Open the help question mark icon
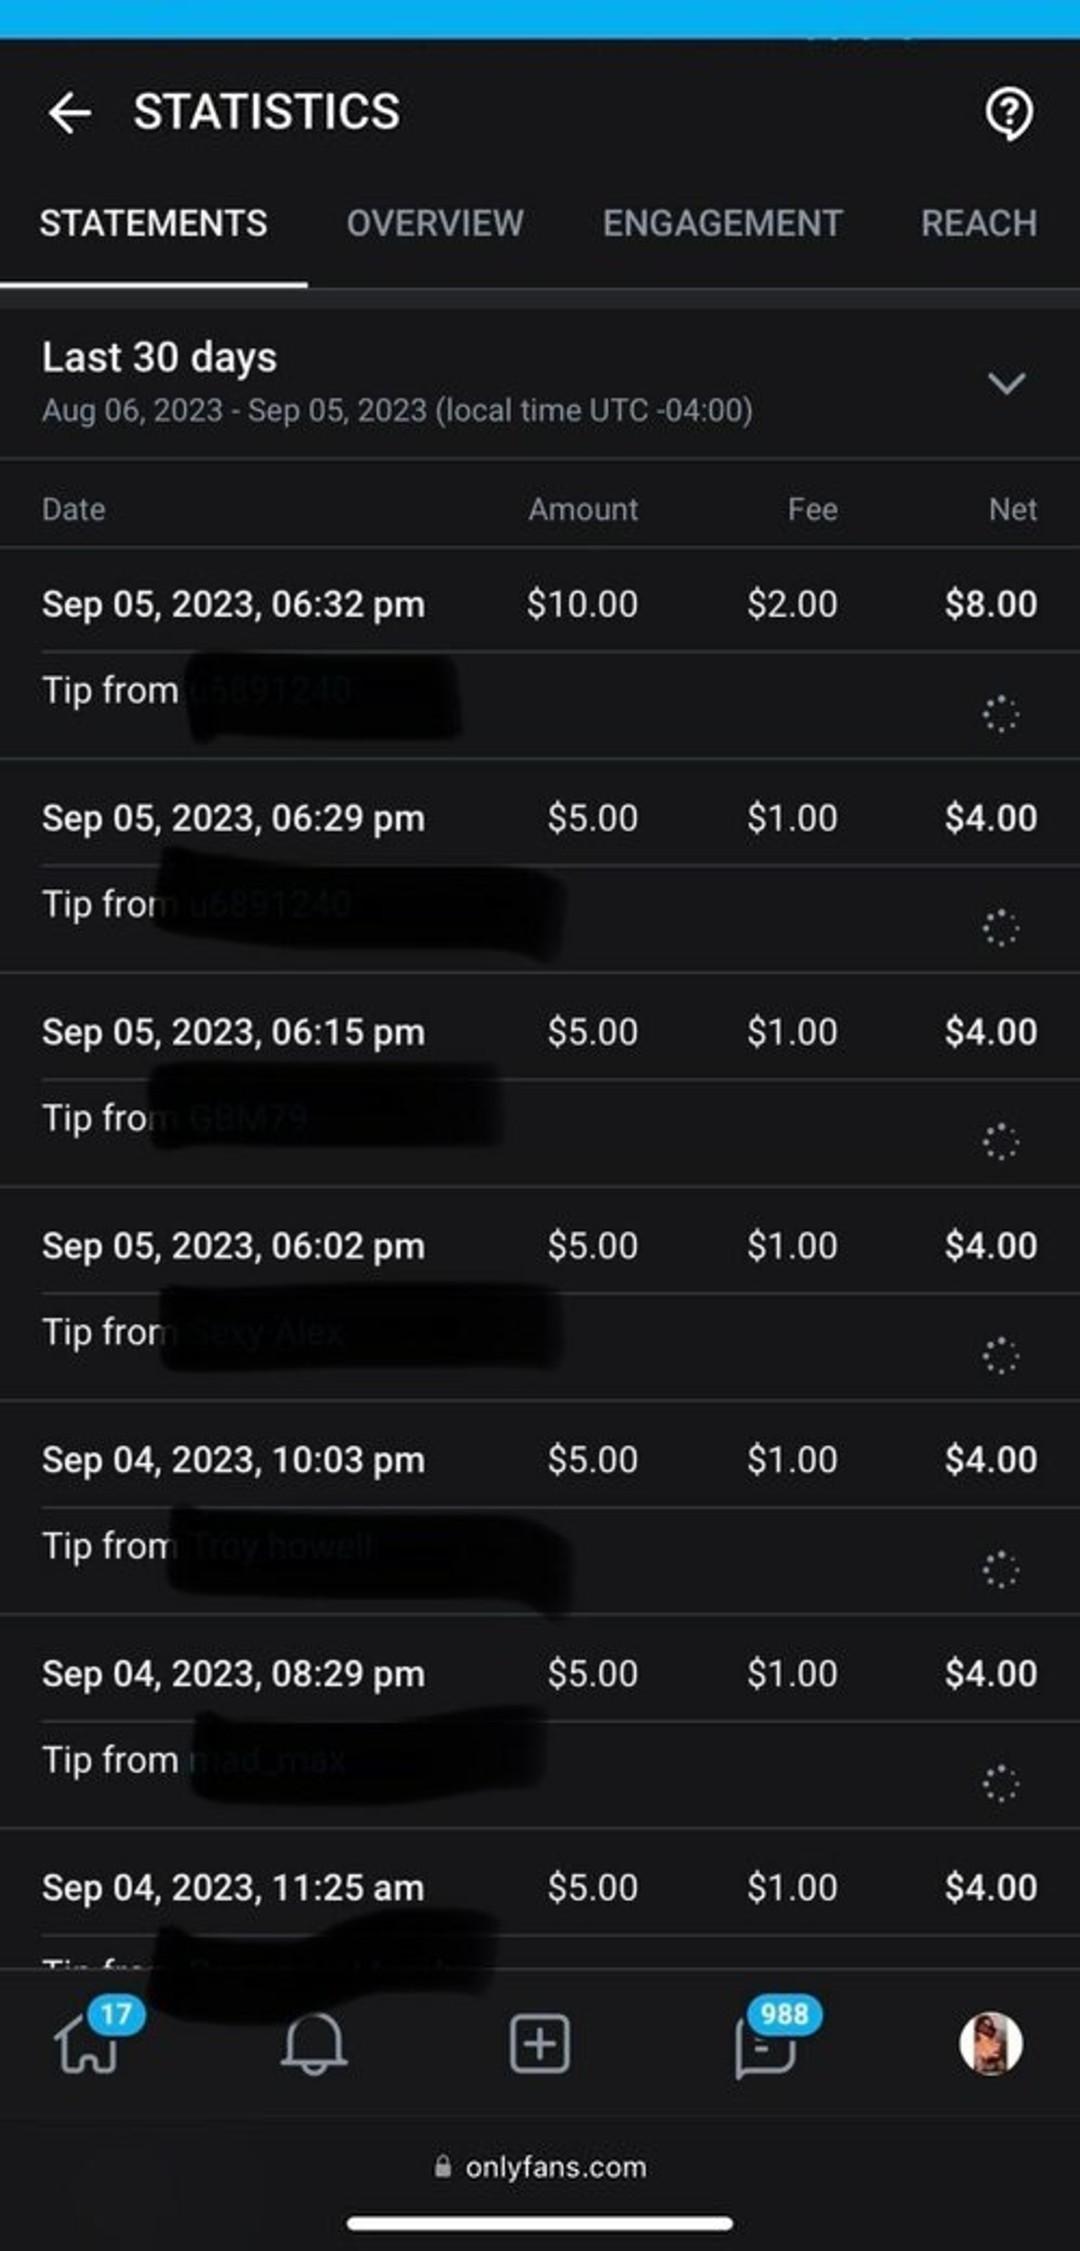The width and height of the screenshot is (1080, 2251). coord(1008,113)
